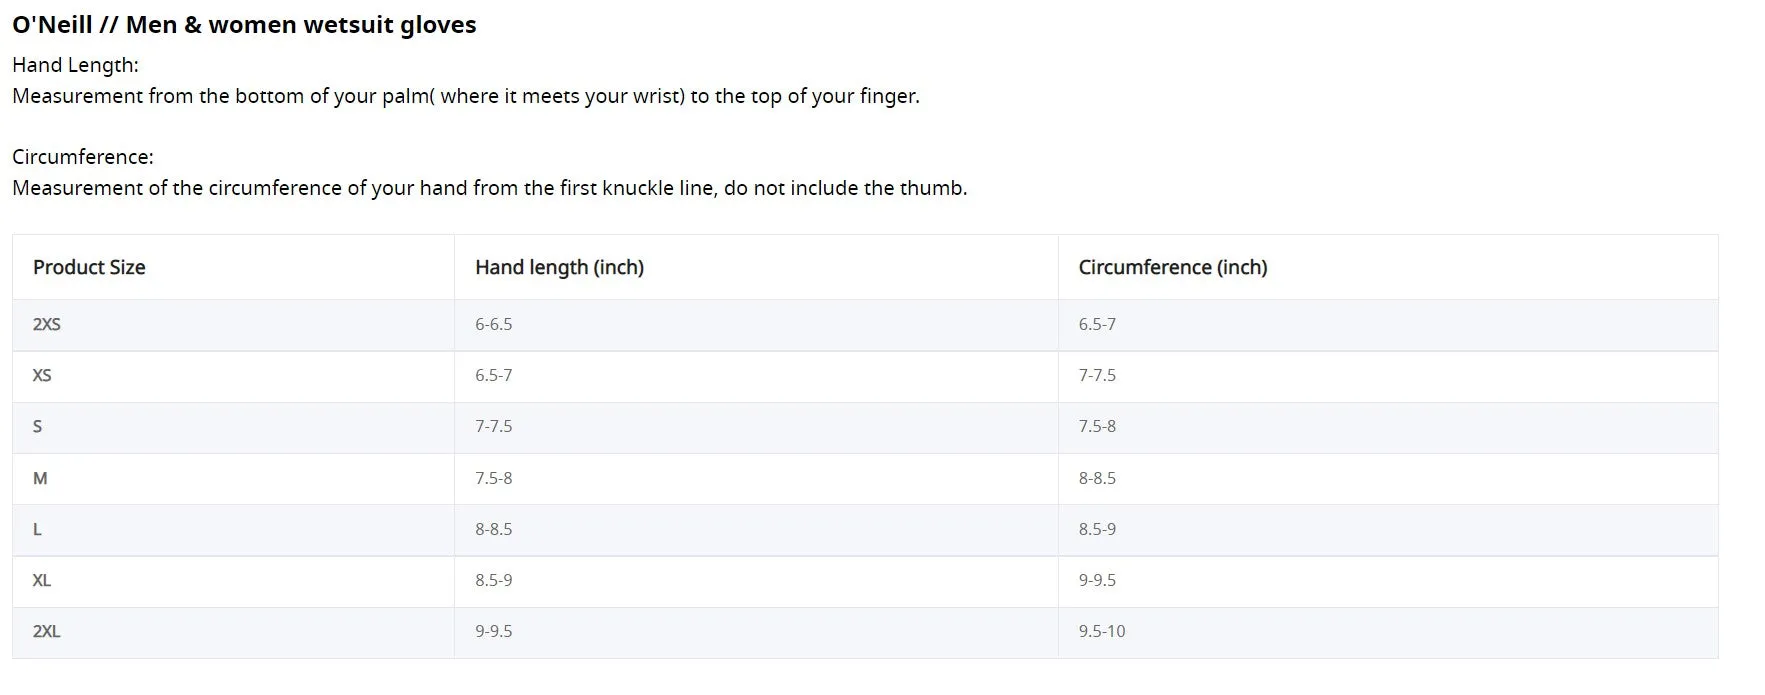Click the L size row label
This screenshot has width=1765, height=695.
(x=37, y=529)
